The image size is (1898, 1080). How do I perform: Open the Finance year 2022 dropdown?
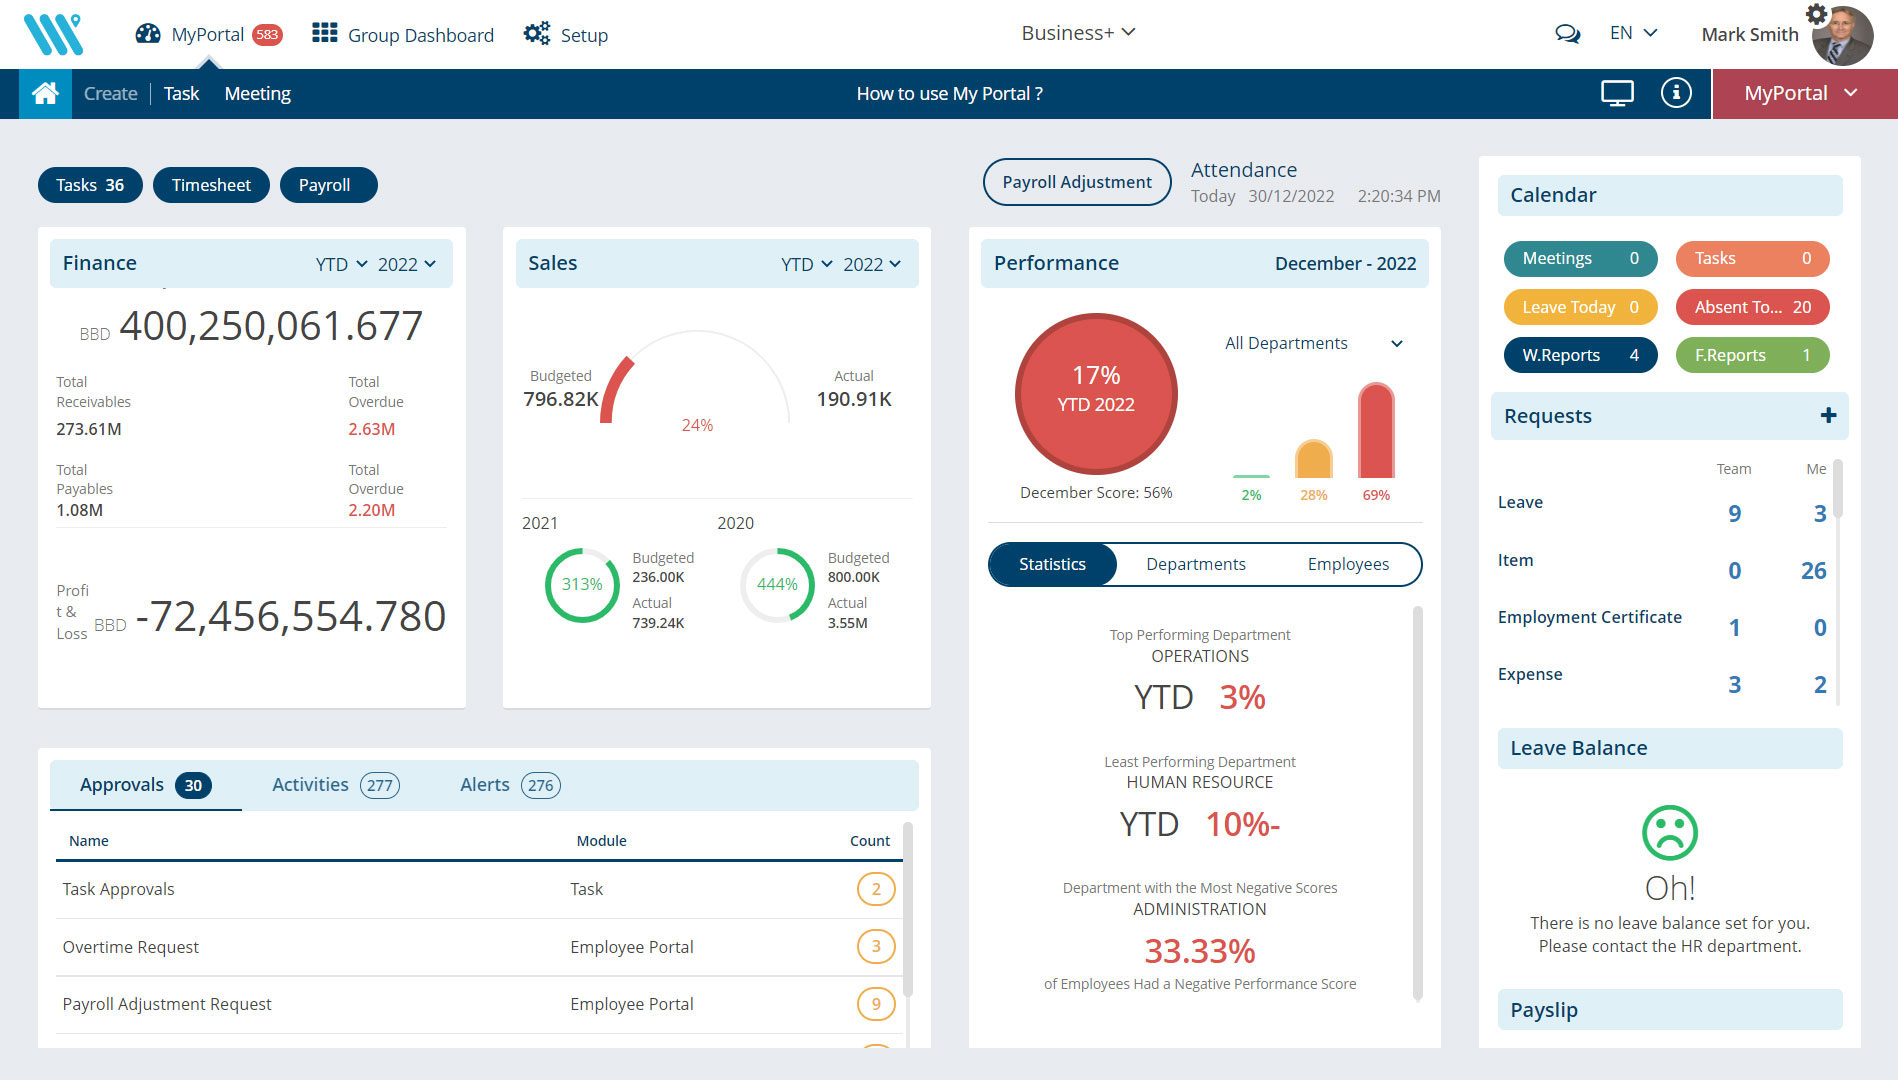(x=406, y=264)
